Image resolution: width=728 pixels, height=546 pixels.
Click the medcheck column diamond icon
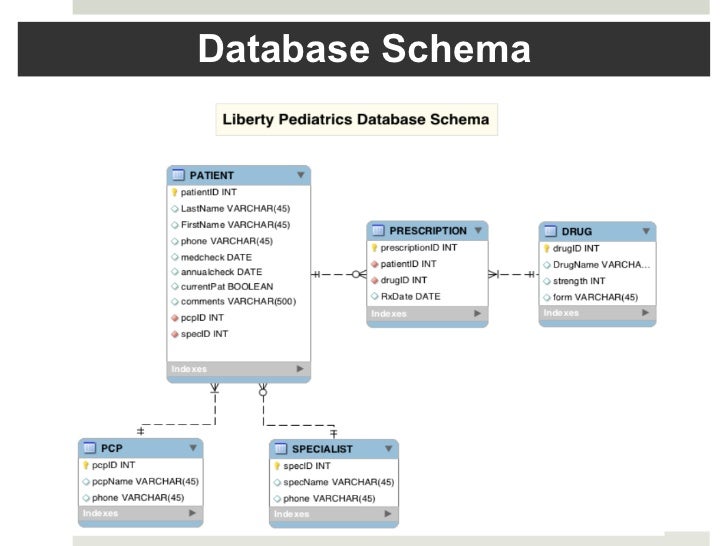pos(175,257)
